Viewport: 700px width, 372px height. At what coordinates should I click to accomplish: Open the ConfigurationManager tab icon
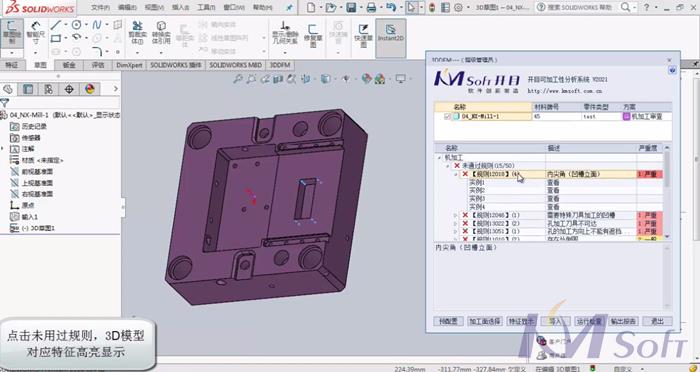point(48,89)
